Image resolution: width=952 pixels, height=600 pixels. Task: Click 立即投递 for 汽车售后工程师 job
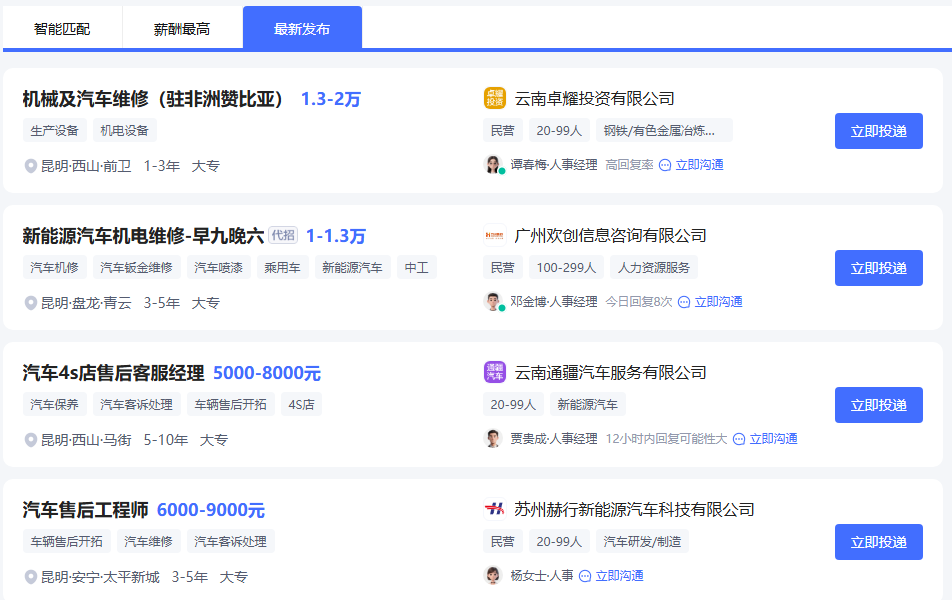(878, 542)
